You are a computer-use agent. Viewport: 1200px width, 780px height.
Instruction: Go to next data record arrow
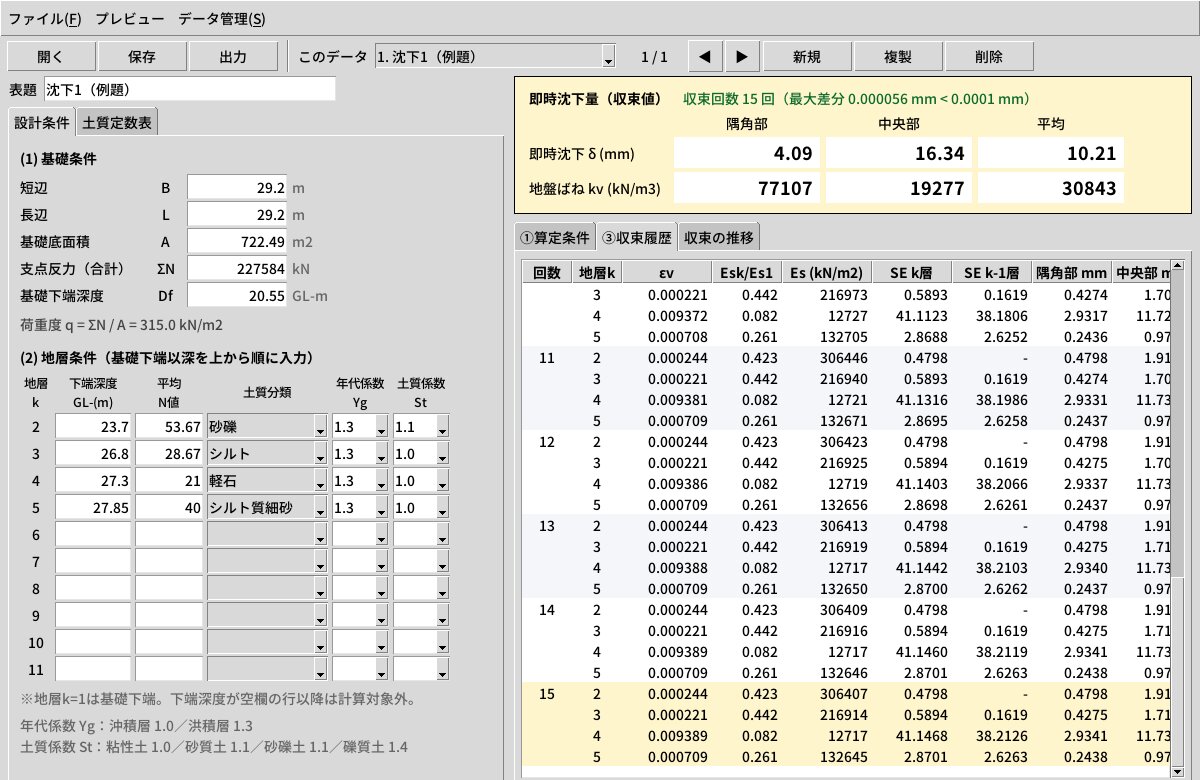741,57
